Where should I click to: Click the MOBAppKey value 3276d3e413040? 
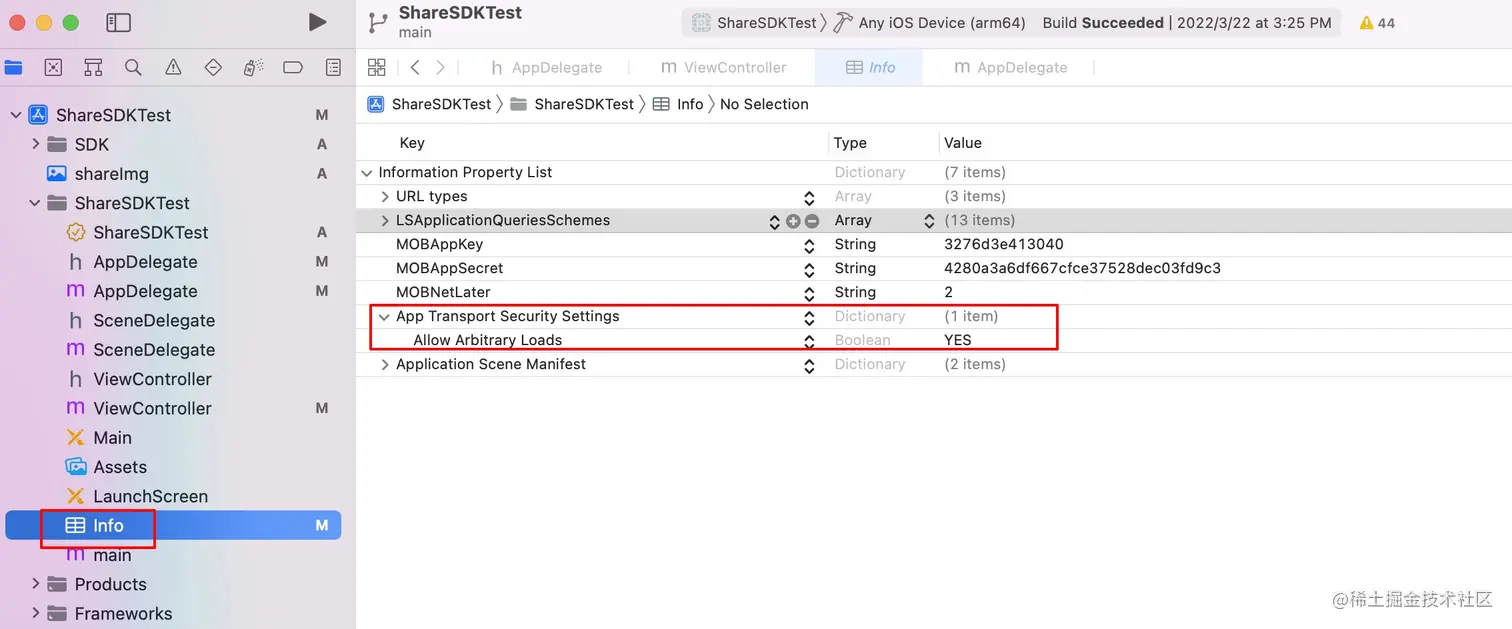tap(1003, 244)
